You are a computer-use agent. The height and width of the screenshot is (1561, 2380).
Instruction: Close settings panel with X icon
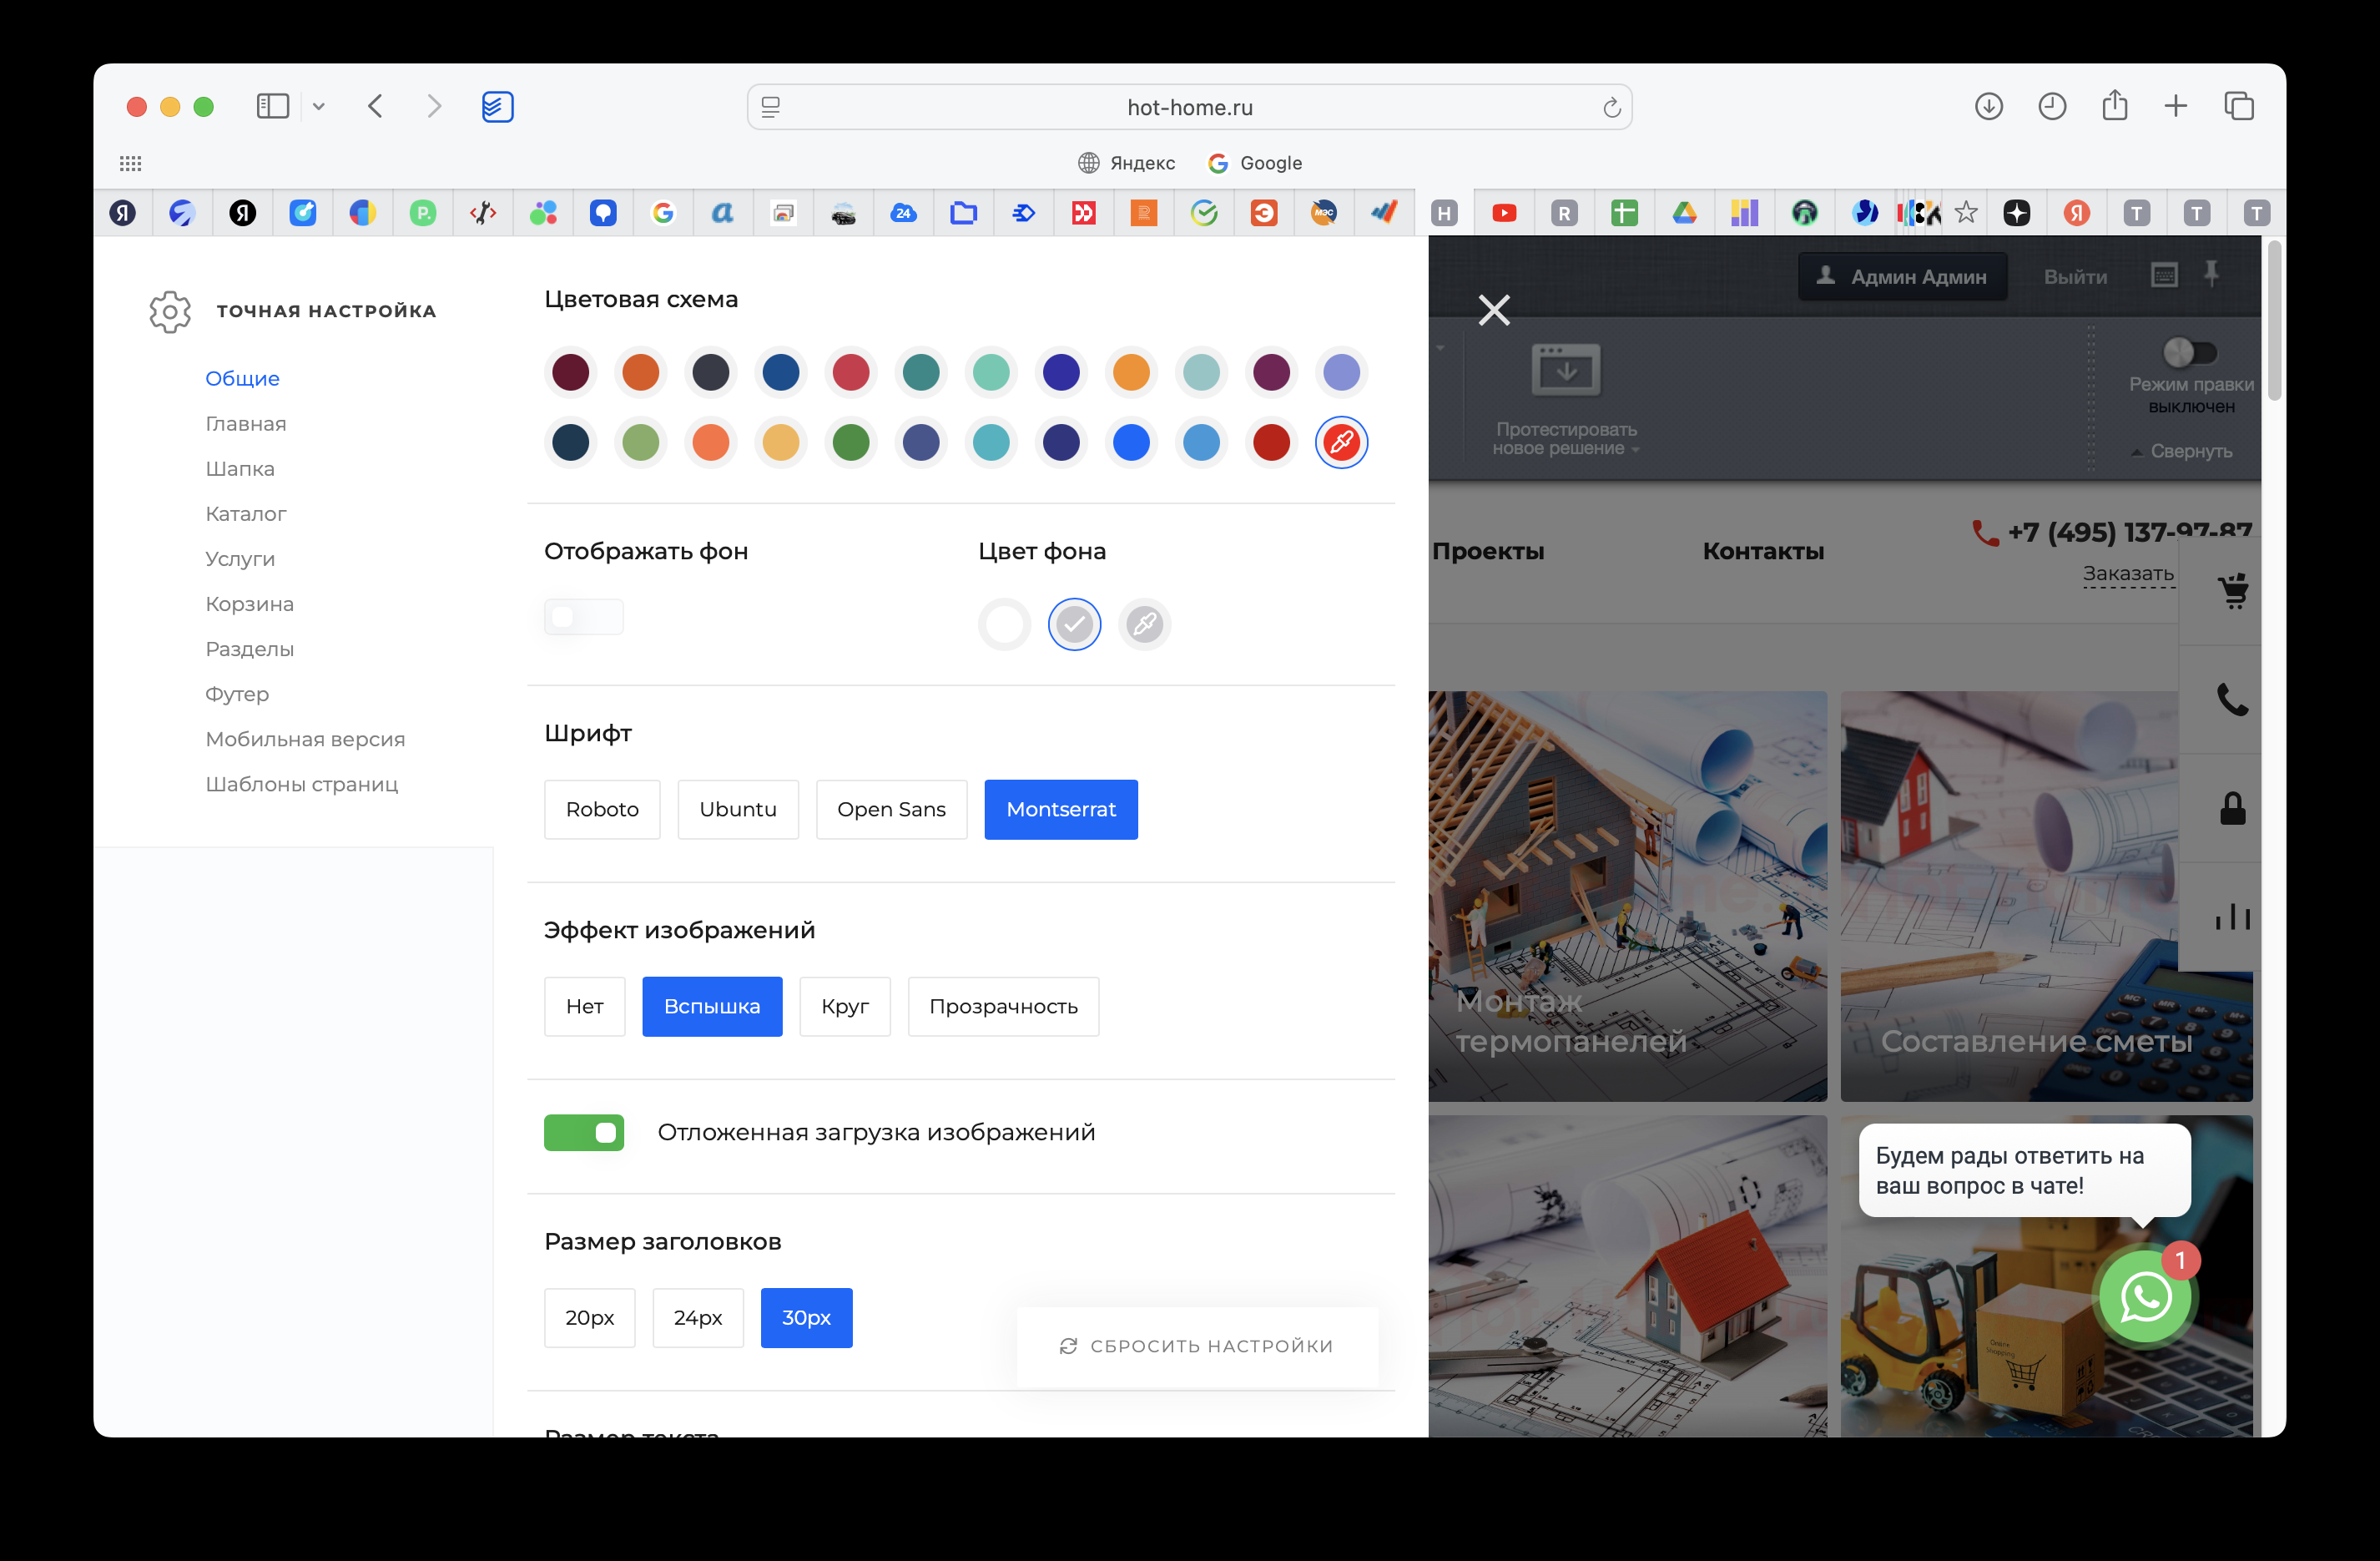coord(1494,310)
